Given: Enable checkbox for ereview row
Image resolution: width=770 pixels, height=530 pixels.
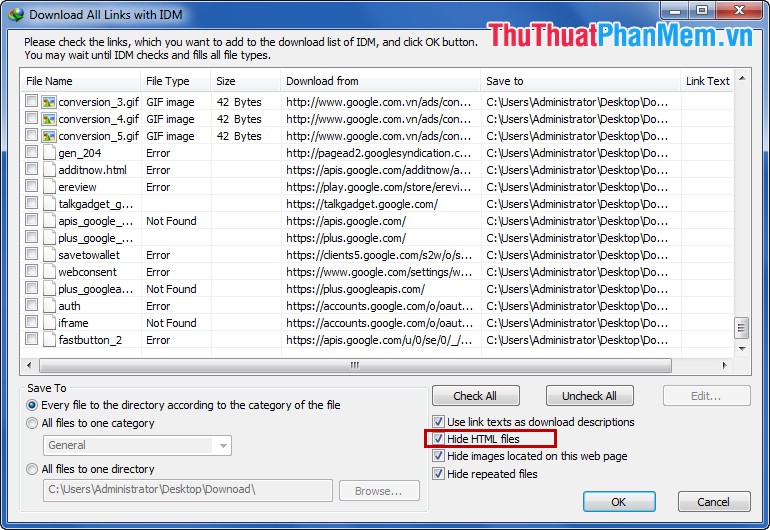Looking at the screenshot, I should [31, 186].
